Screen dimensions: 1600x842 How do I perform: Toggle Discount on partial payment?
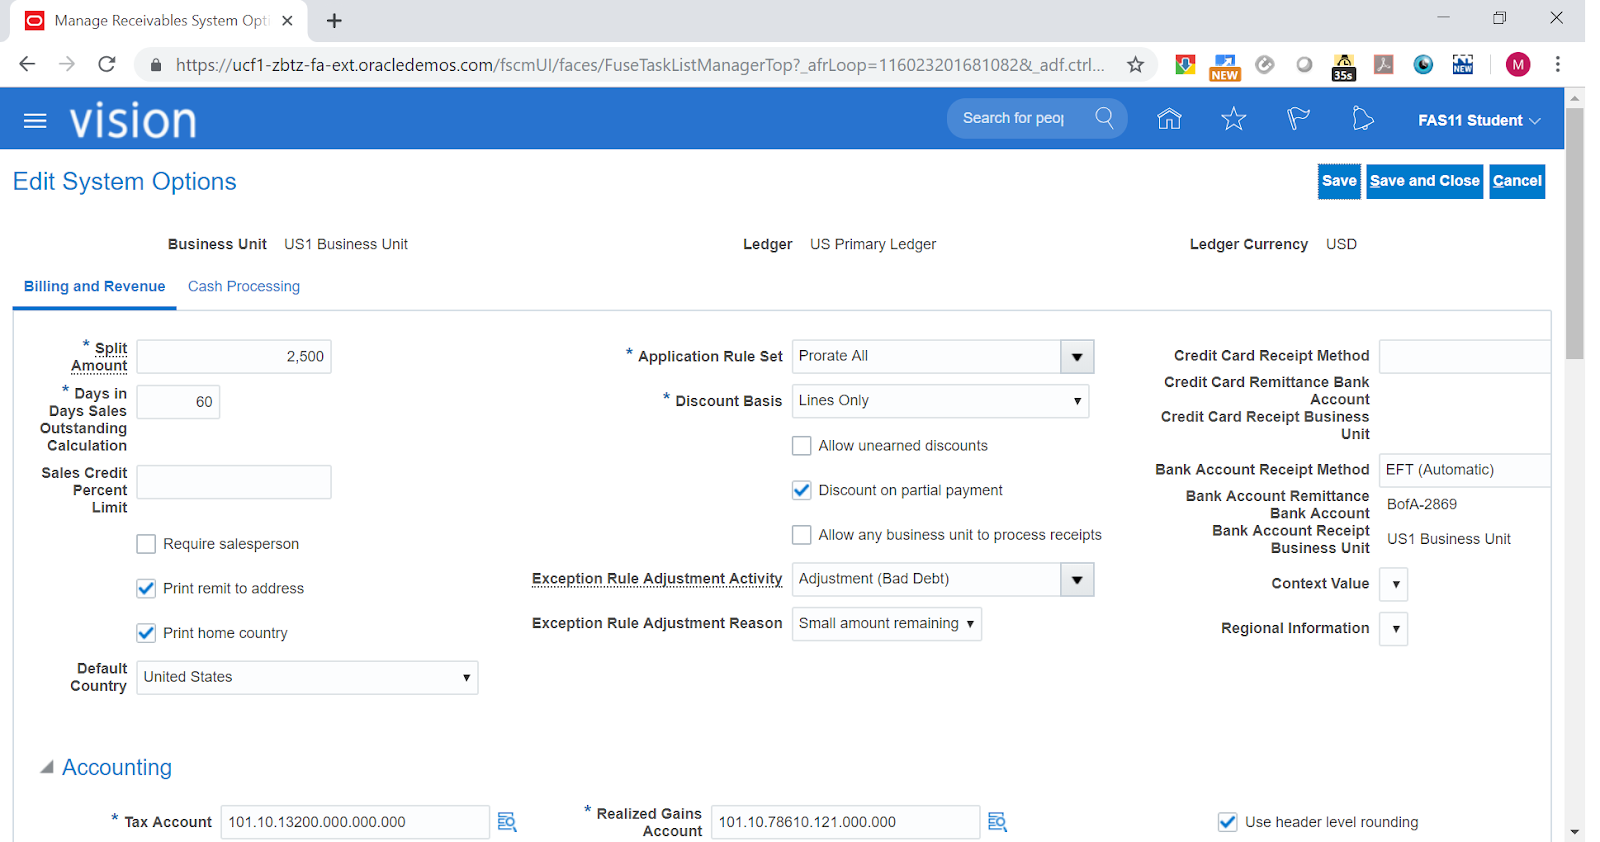click(801, 490)
